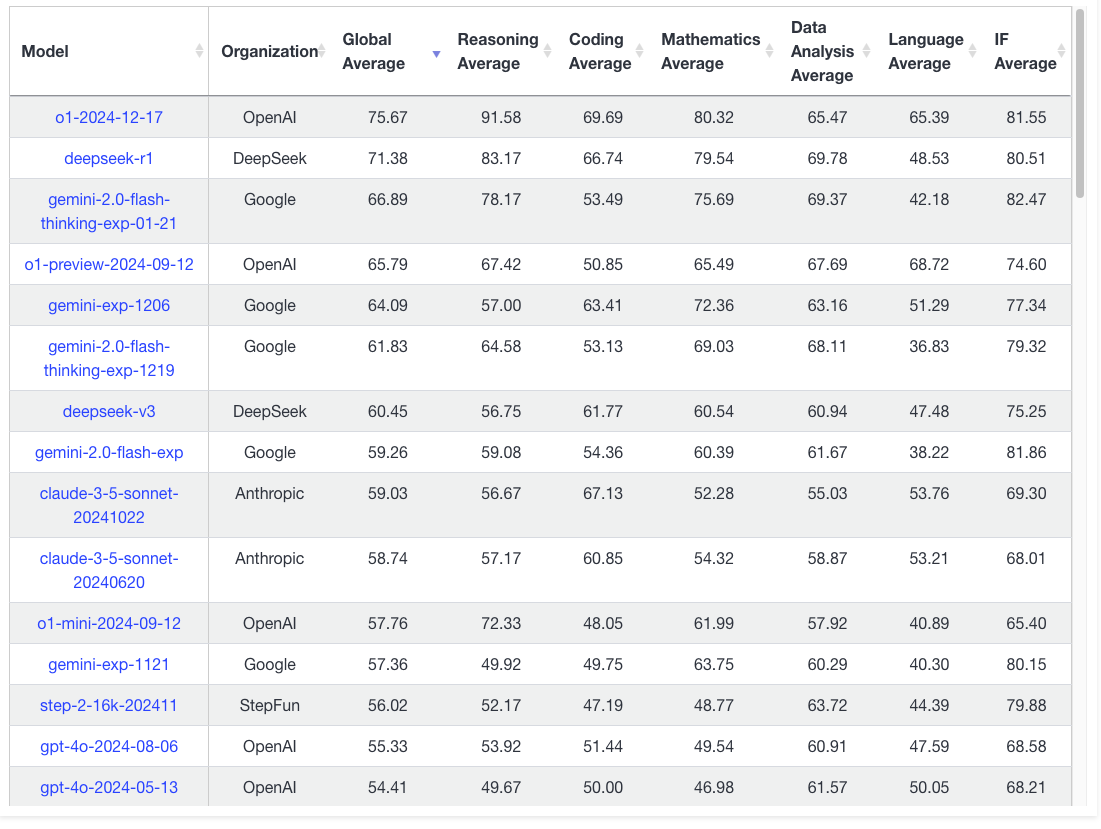Open gemini-2.0-flash-thinking-exp-01-21 link
This screenshot has width=1101, height=829.
(x=109, y=211)
